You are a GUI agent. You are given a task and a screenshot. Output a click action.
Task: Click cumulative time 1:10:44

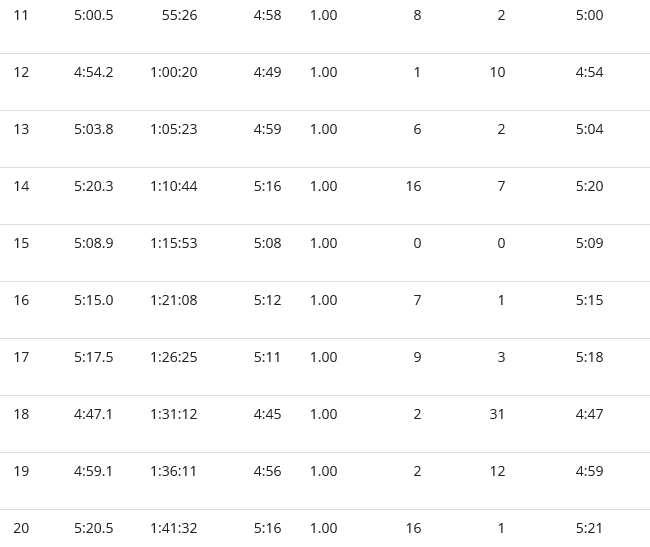(174, 186)
